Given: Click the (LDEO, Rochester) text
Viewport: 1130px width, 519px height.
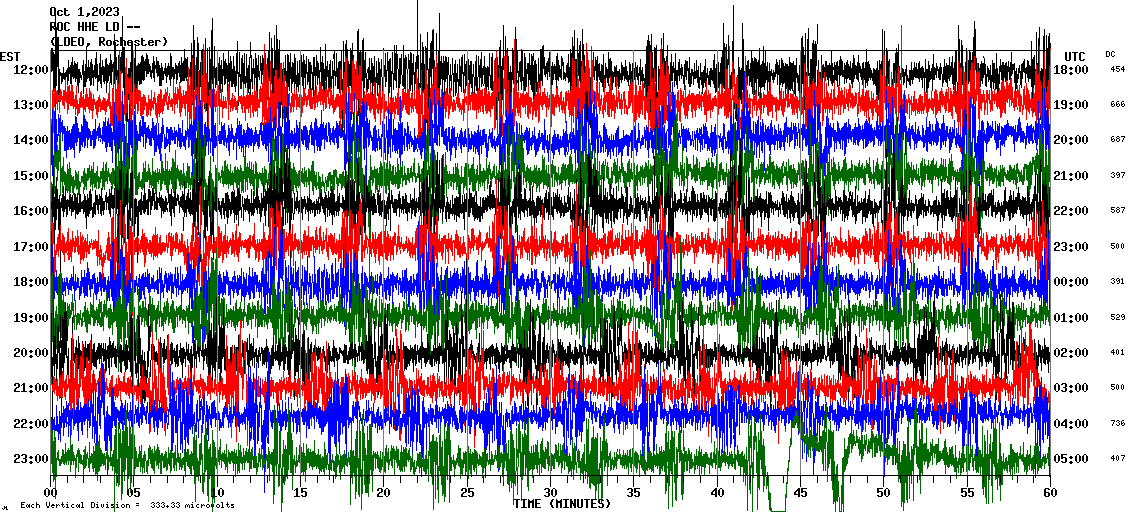Looking at the screenshot, I should (108, 42).
